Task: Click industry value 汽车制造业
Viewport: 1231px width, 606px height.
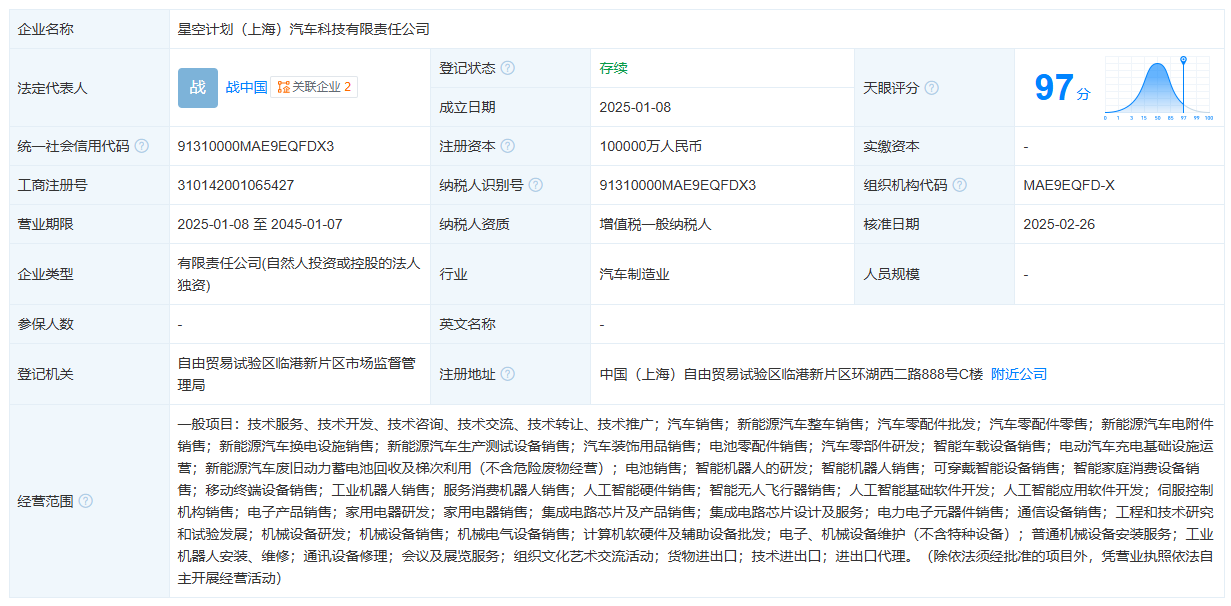Action: 635,274
